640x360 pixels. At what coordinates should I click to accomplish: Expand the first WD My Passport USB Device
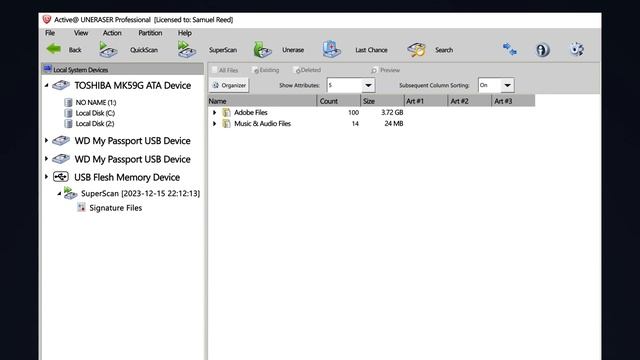click(x=46, y=140)
